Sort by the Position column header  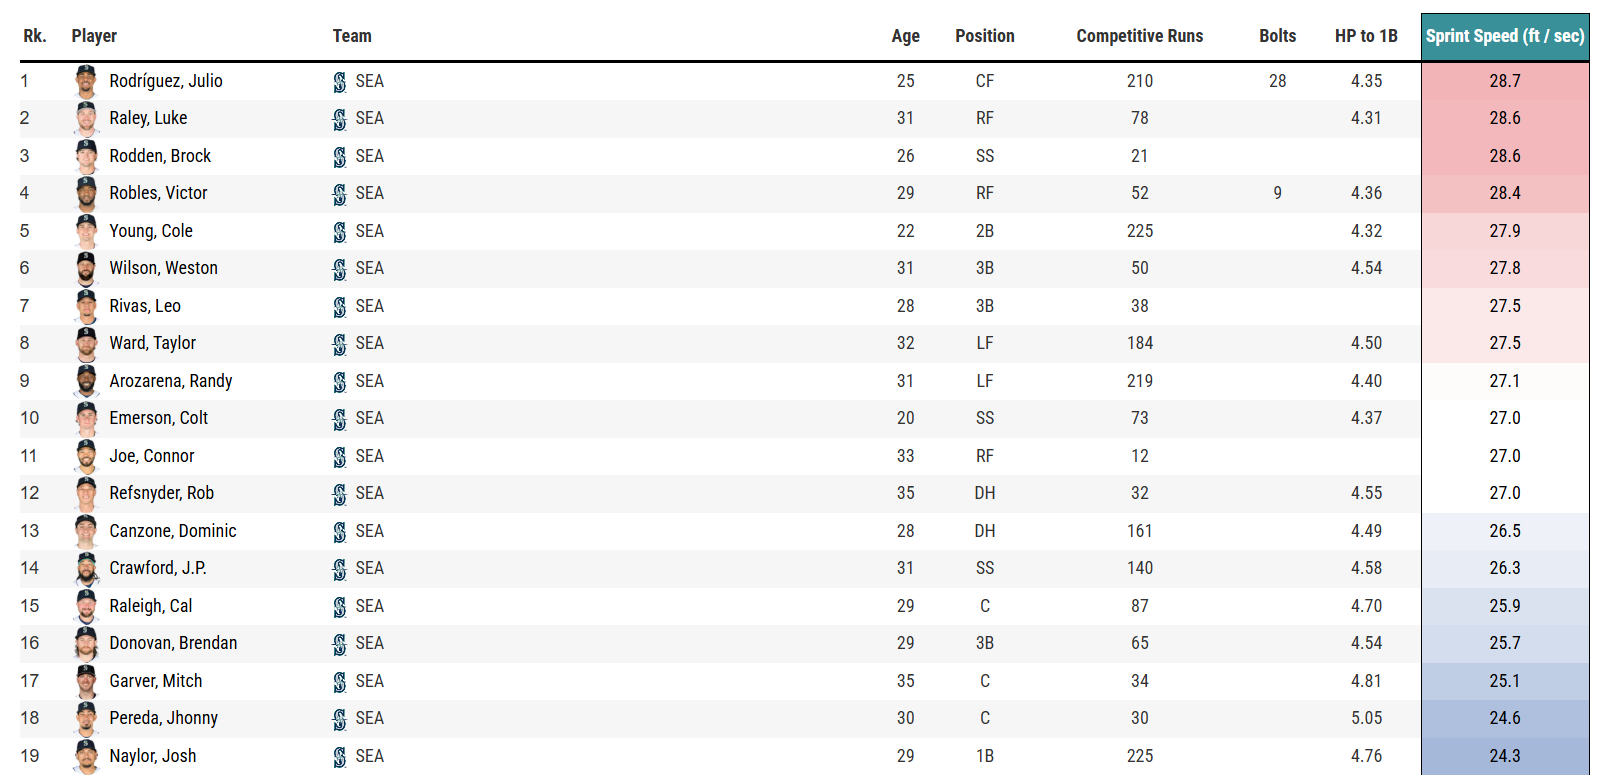click(x=985, y=36)
